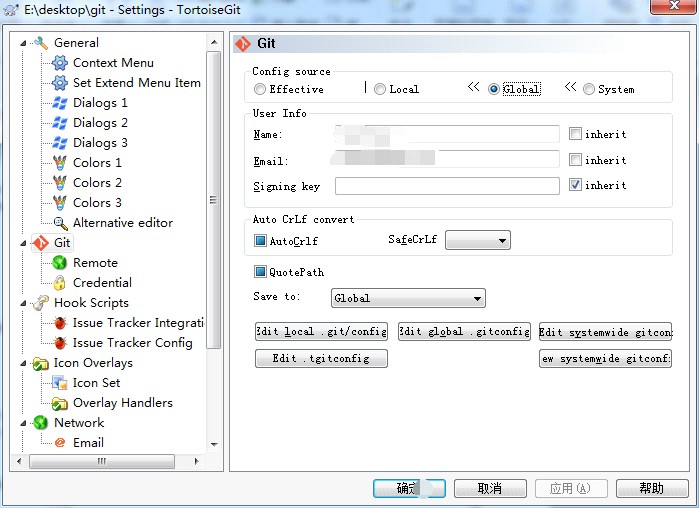
Task: Click the tree scroll down arrow
Action: (x=214, y=444)
